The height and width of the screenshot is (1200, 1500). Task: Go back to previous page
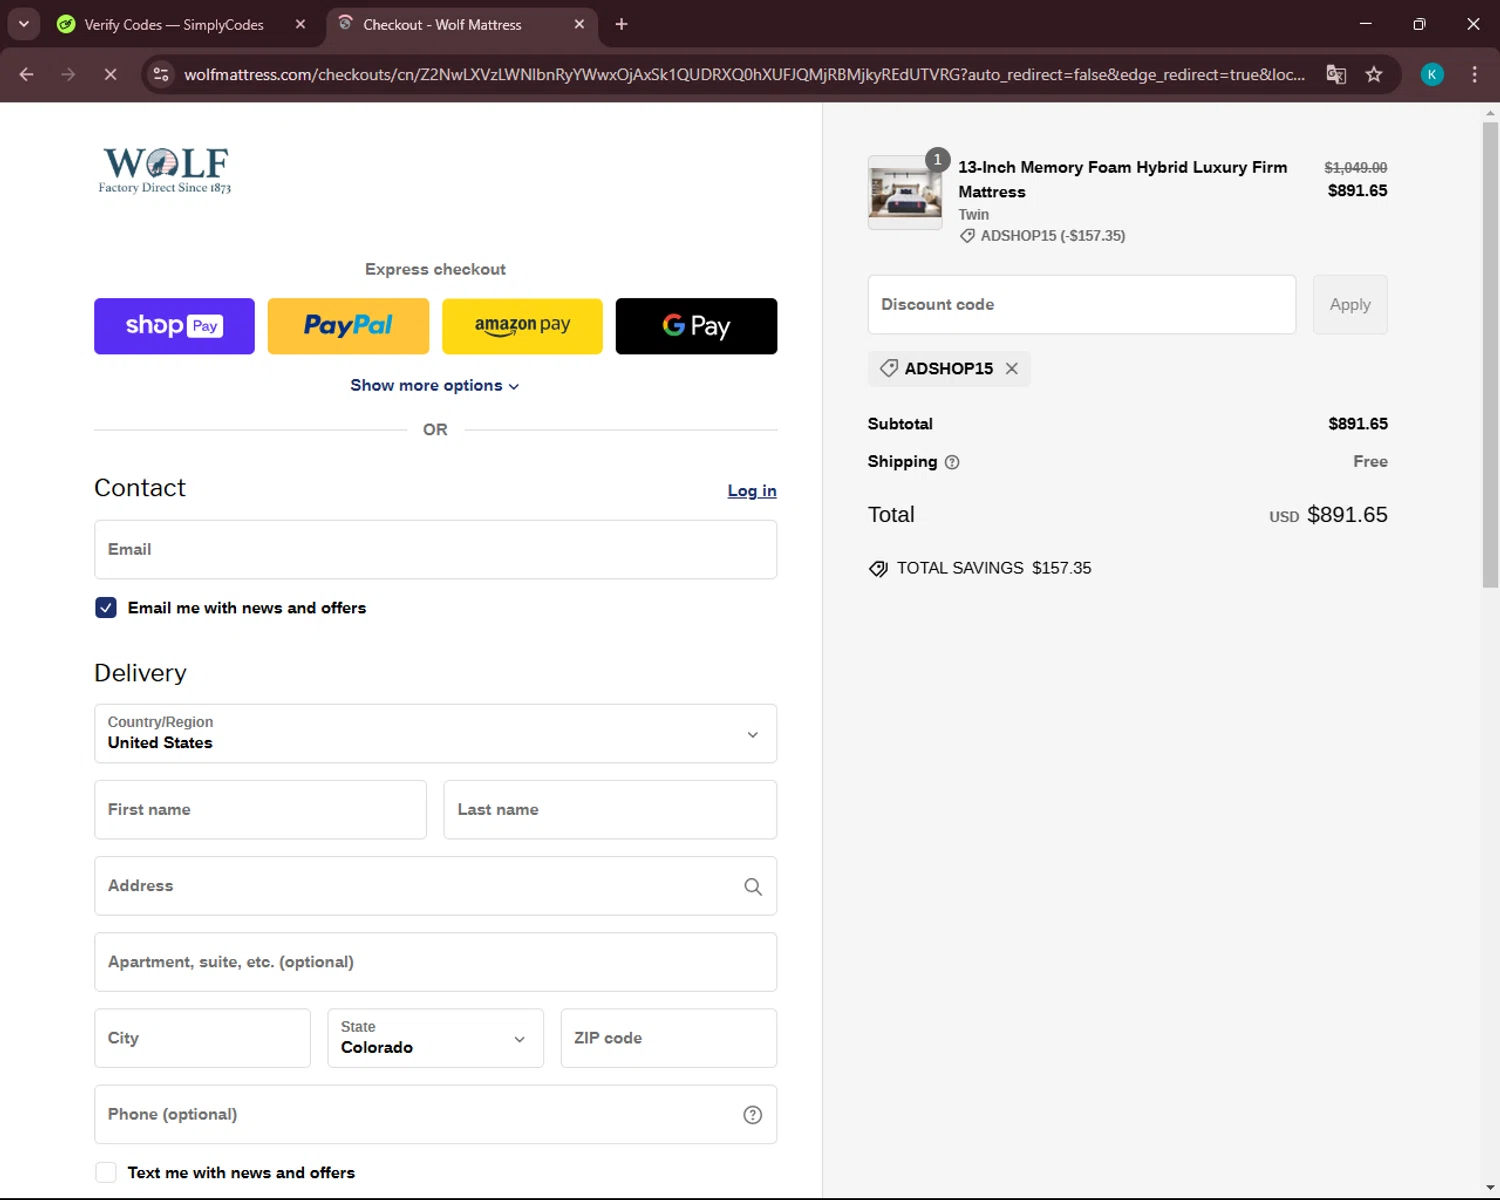tap(27, 74)
